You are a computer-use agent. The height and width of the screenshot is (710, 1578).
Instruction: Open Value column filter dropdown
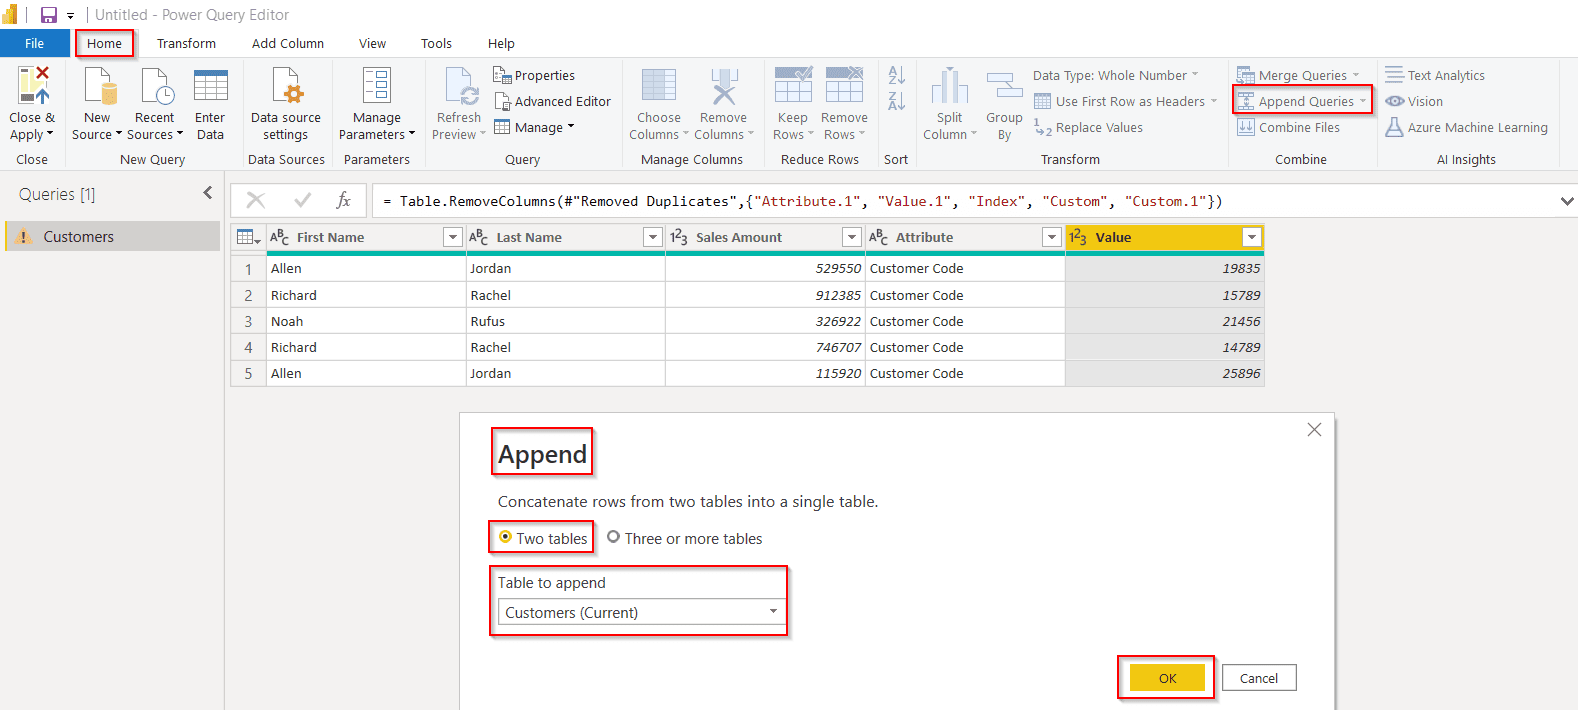(1251, 237)
